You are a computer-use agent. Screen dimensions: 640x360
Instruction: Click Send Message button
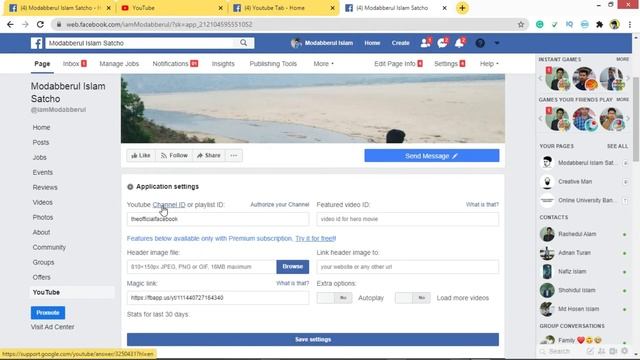pos(431,156)
